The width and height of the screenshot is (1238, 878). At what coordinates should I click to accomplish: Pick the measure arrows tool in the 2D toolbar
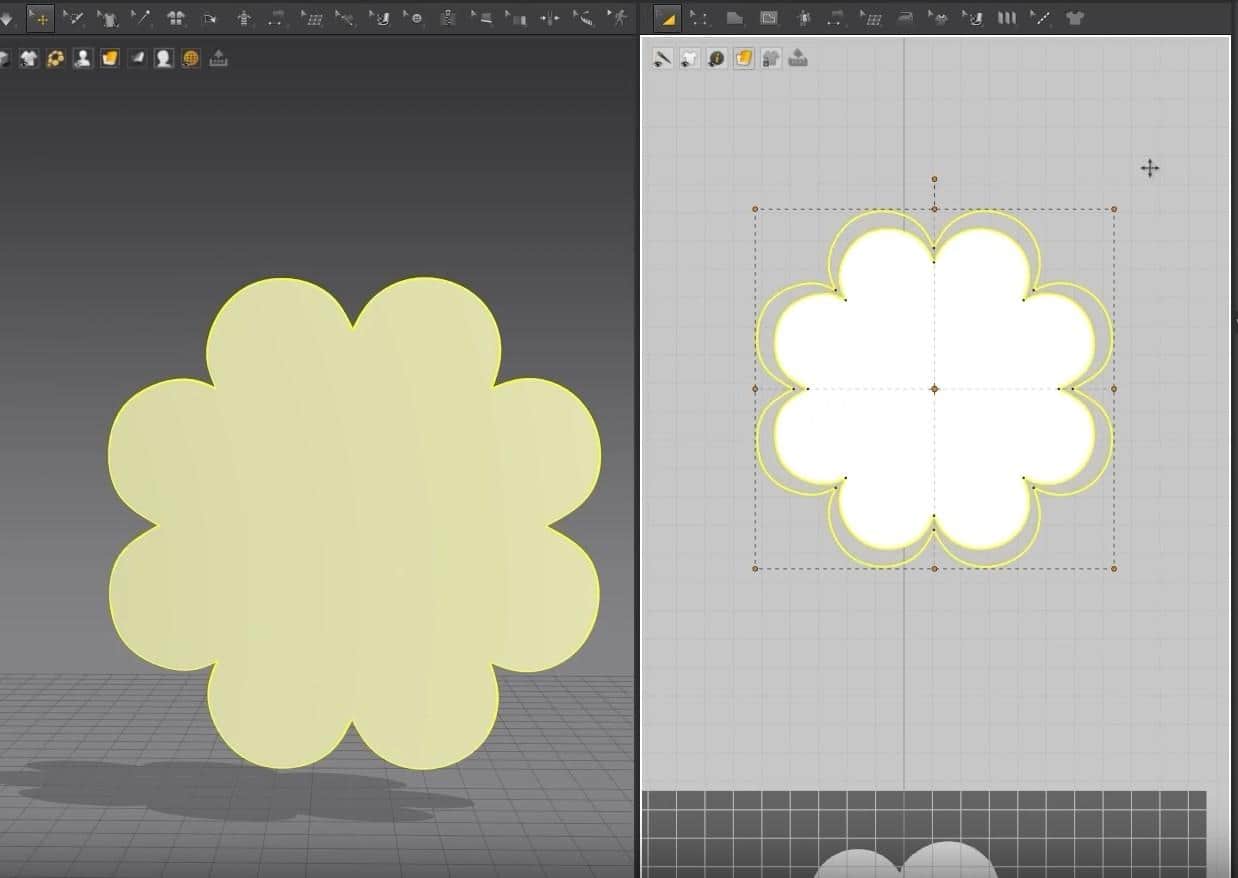coord(837,18)
